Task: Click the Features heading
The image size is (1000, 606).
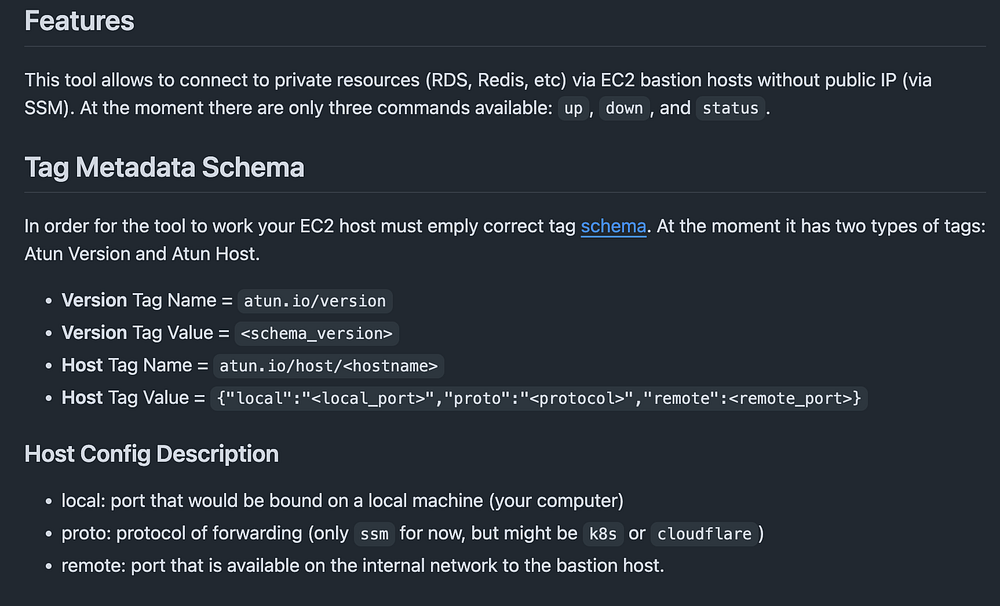Action: click(79, 21)
